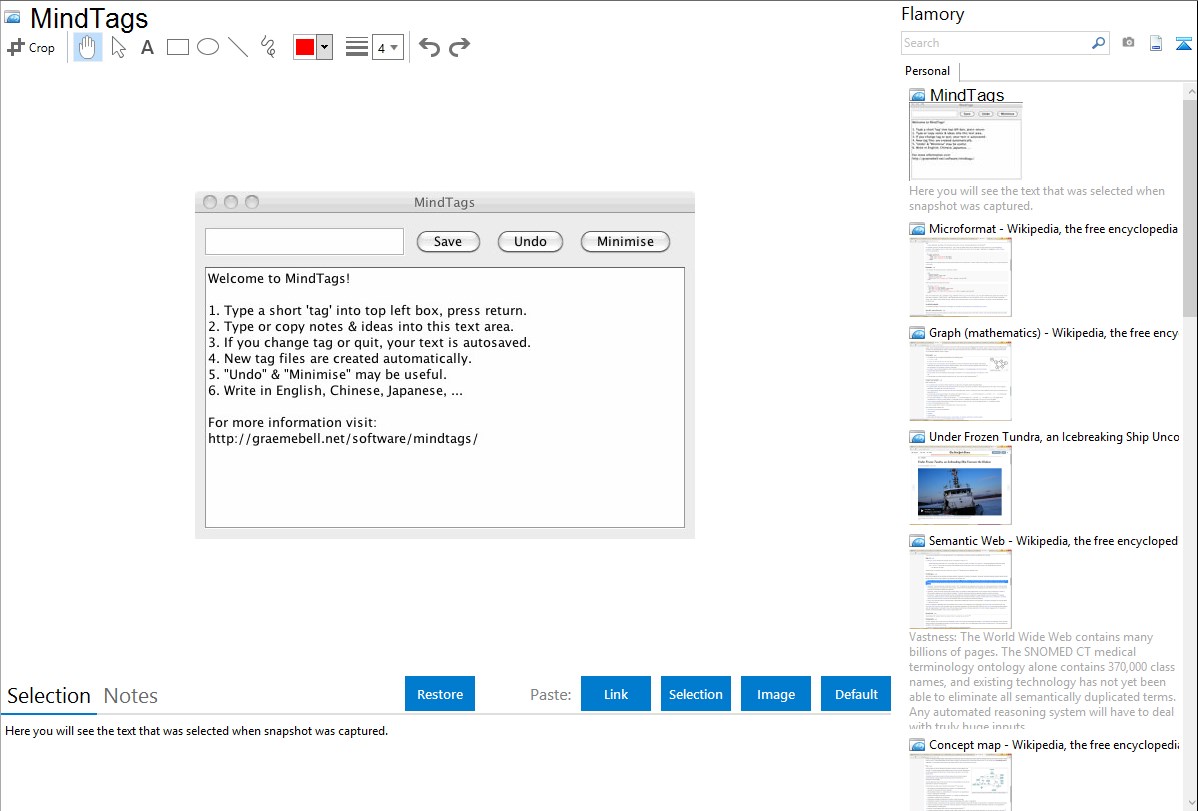The width and height of the screenshot is (1198, 811).
Task: Click the tag input box in MindTags
Action: point(304,242)
